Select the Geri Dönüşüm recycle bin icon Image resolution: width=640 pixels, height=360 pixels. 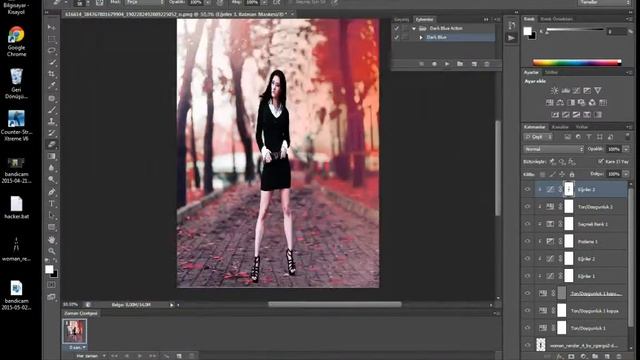(x=16, y=83)
